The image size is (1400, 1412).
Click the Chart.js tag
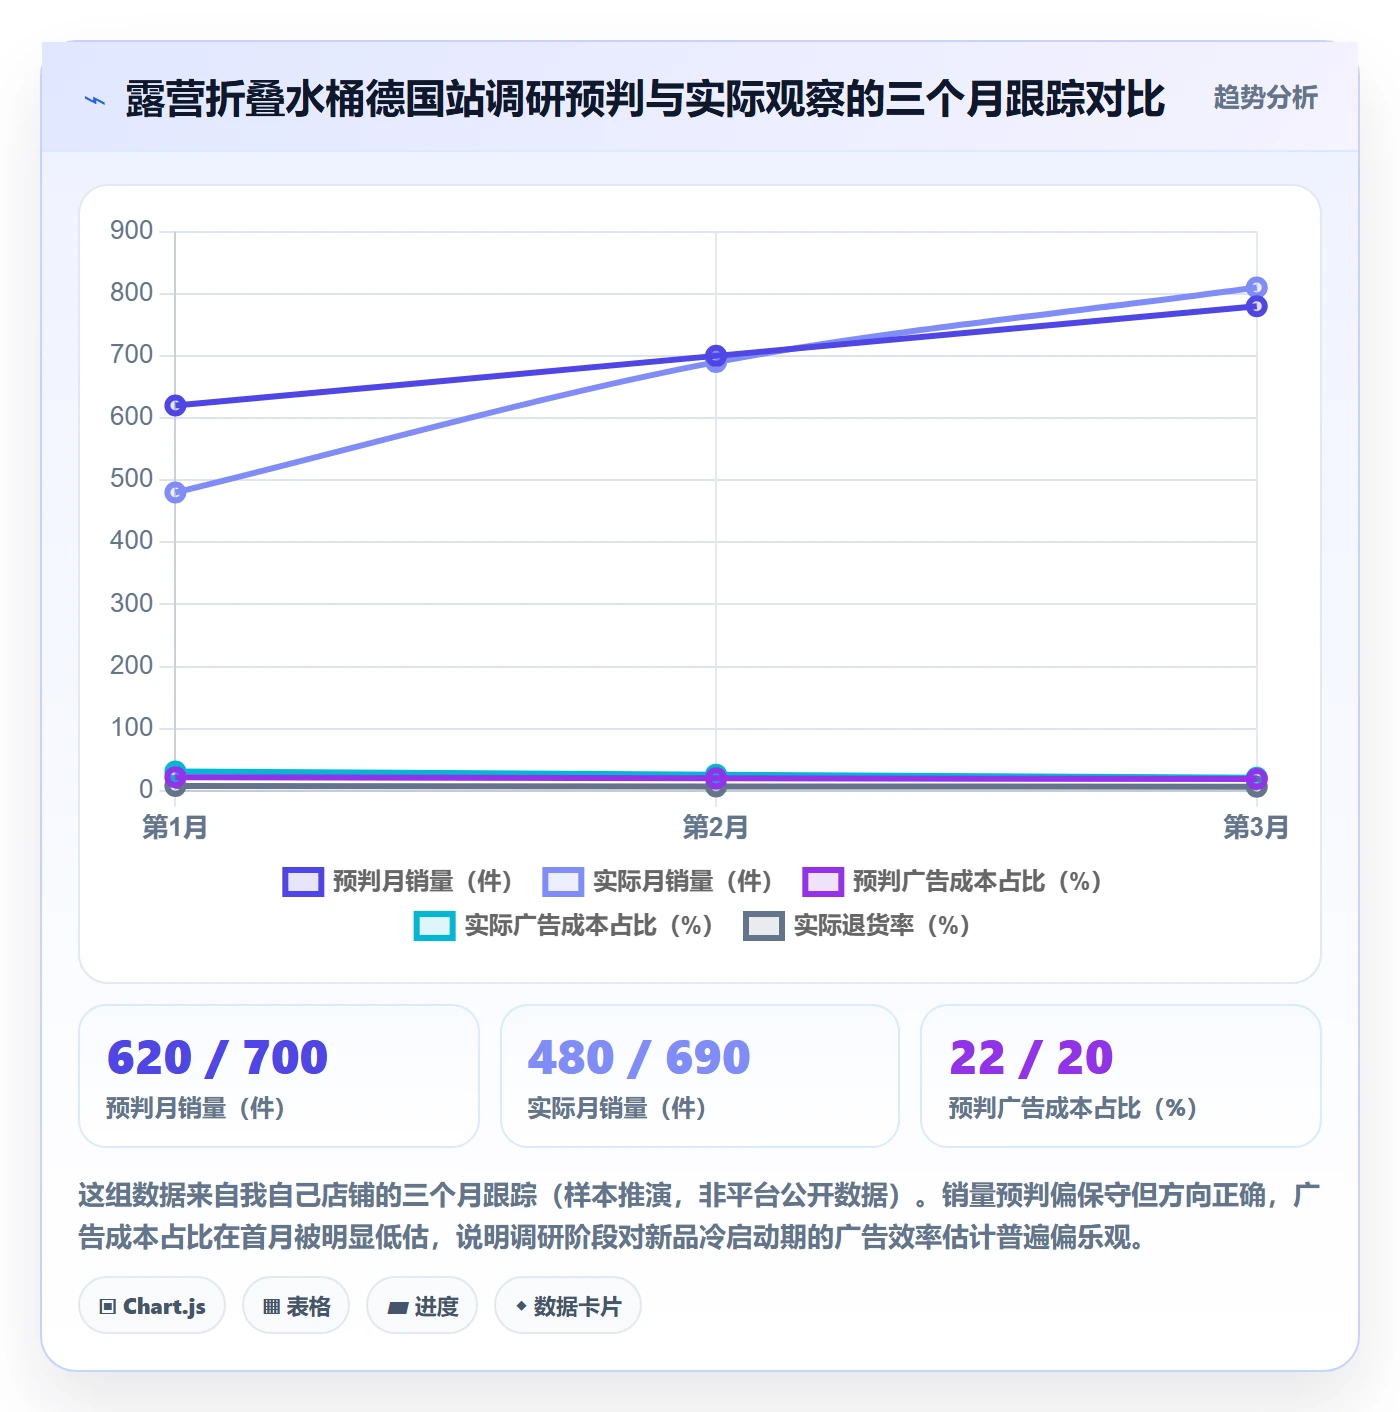152,1306
